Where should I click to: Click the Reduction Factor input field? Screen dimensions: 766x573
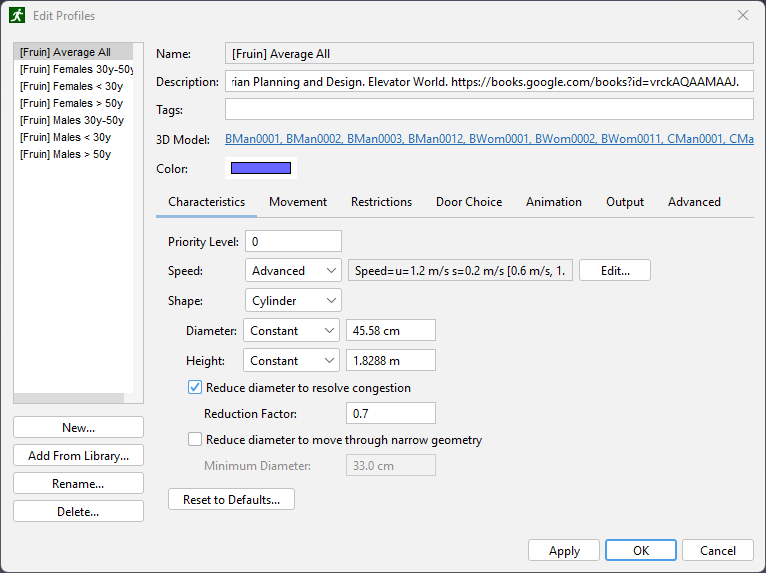[x=390, y=413]
